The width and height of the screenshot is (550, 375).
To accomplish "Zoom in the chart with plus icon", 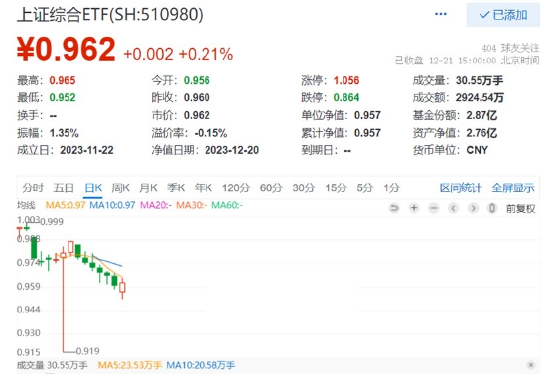I will click(414, 208).
